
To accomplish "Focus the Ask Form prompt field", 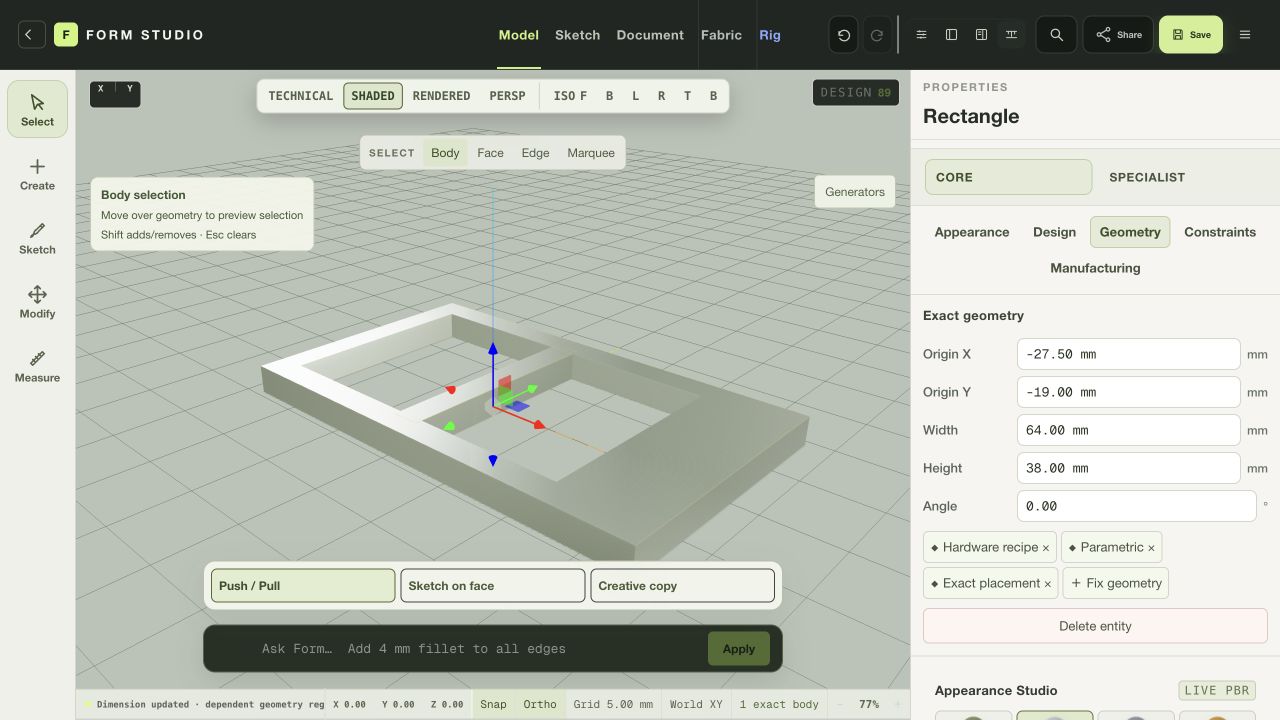I will click(x=476, y=649).
